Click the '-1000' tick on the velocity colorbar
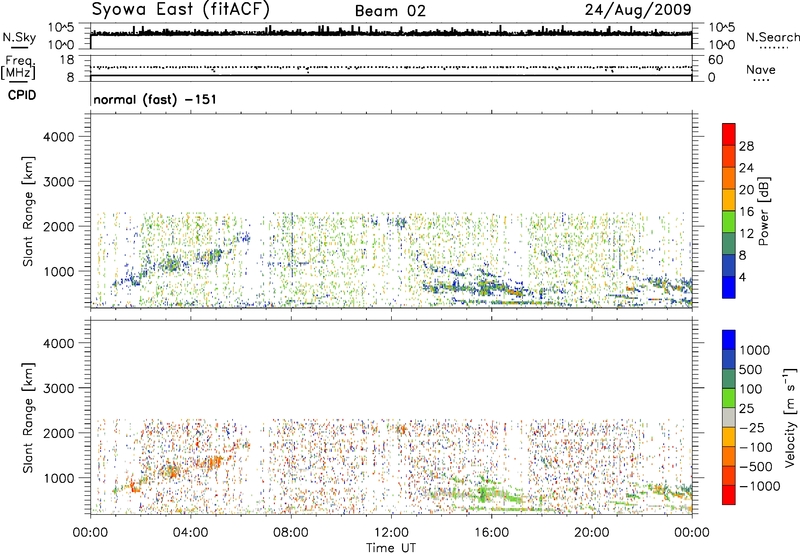Image resolution: width=800 pixels, height=554 pixels. (x=759, y=486)
